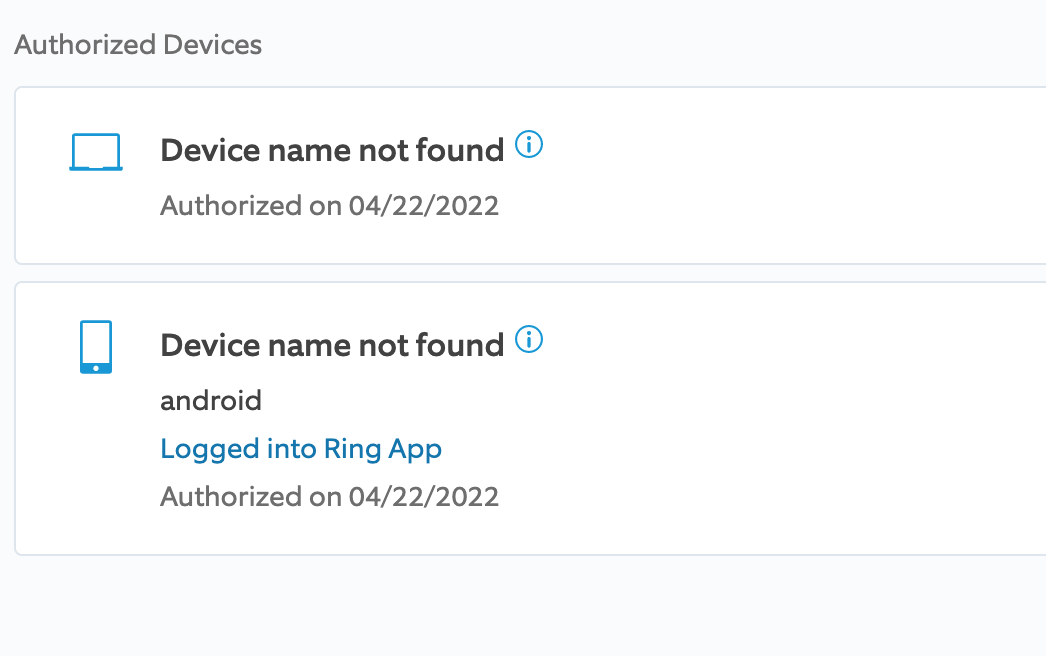
Task: Click the android label on the phone card
Action: (211, 400)
